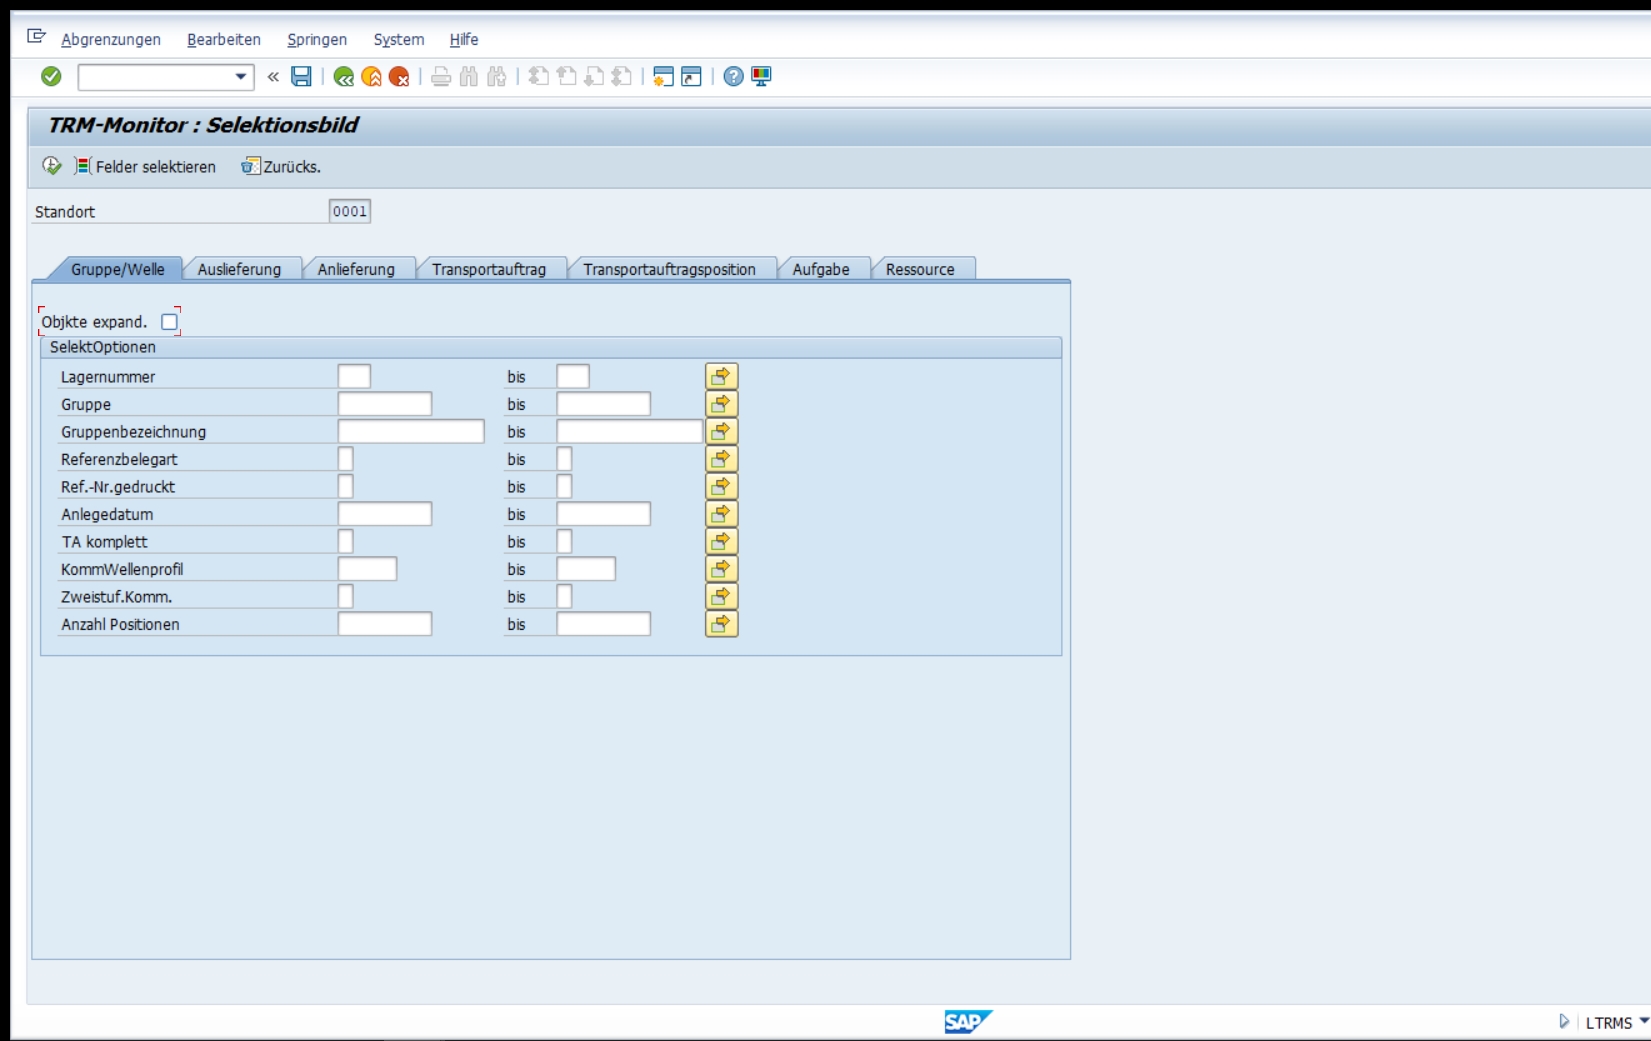Expand the LTRMS status bar dropdown
Viewport: 1651px width, 1041px height.
pyautogui.click(x=1643, y=1021)
